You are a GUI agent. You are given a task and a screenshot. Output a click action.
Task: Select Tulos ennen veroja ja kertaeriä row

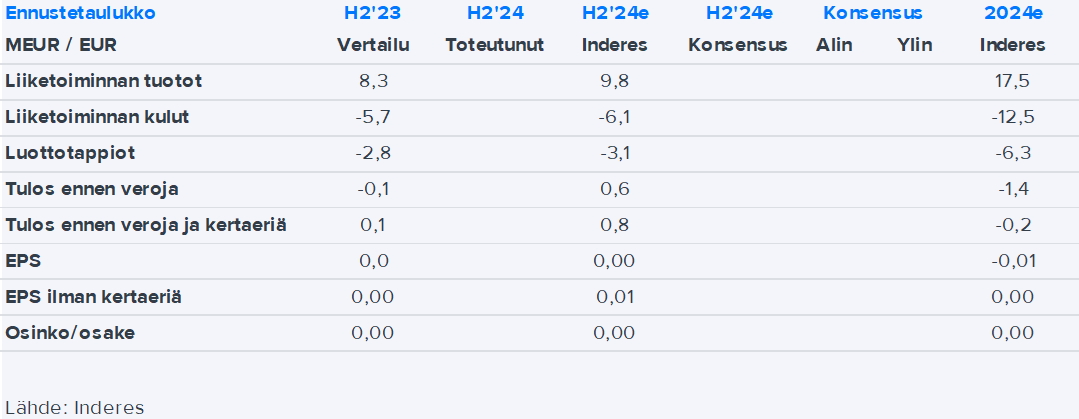146,225
